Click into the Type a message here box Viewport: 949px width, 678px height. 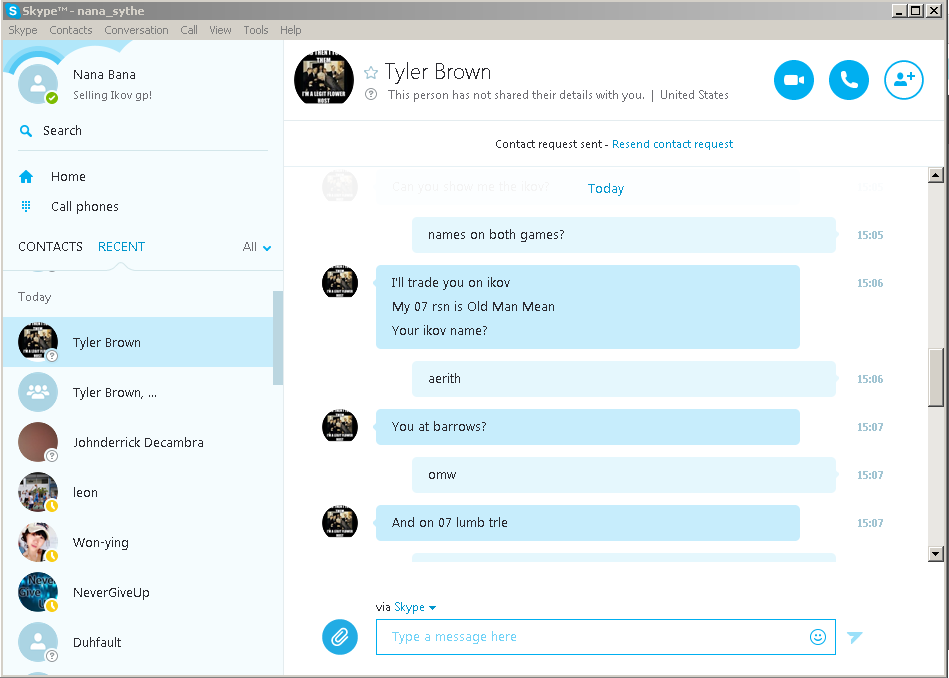pyautogui.click(x=605, y=637)
